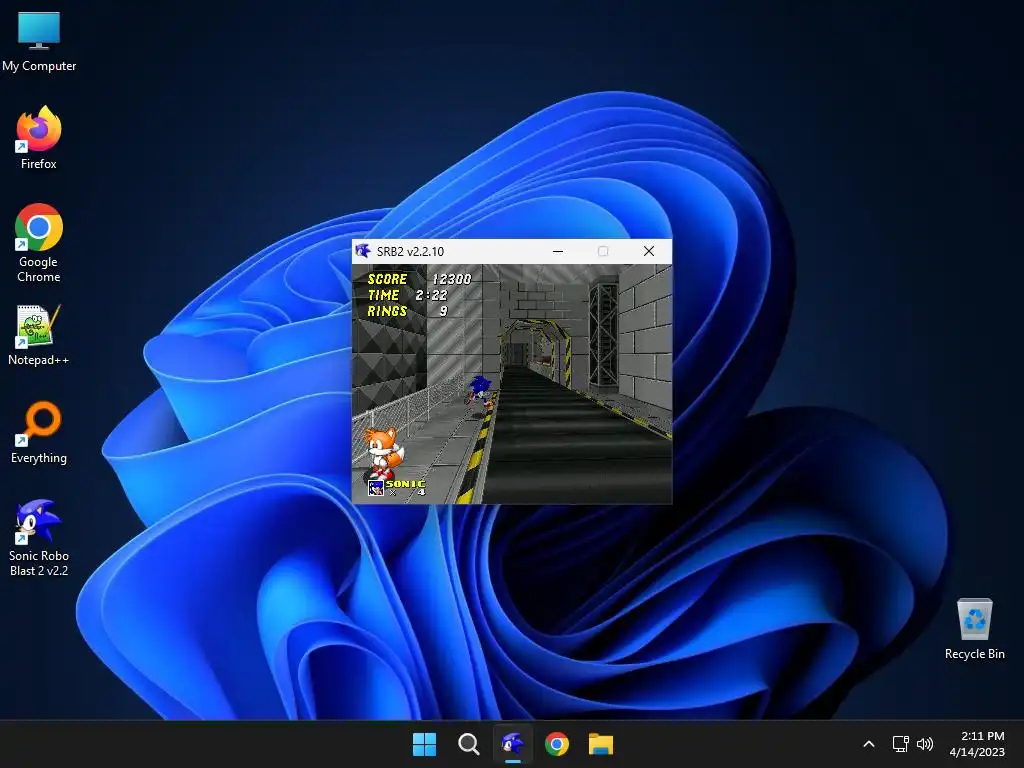Minimize the SRB2 v2.2.10 window
1024x768 pixels.
coord(558,251)
